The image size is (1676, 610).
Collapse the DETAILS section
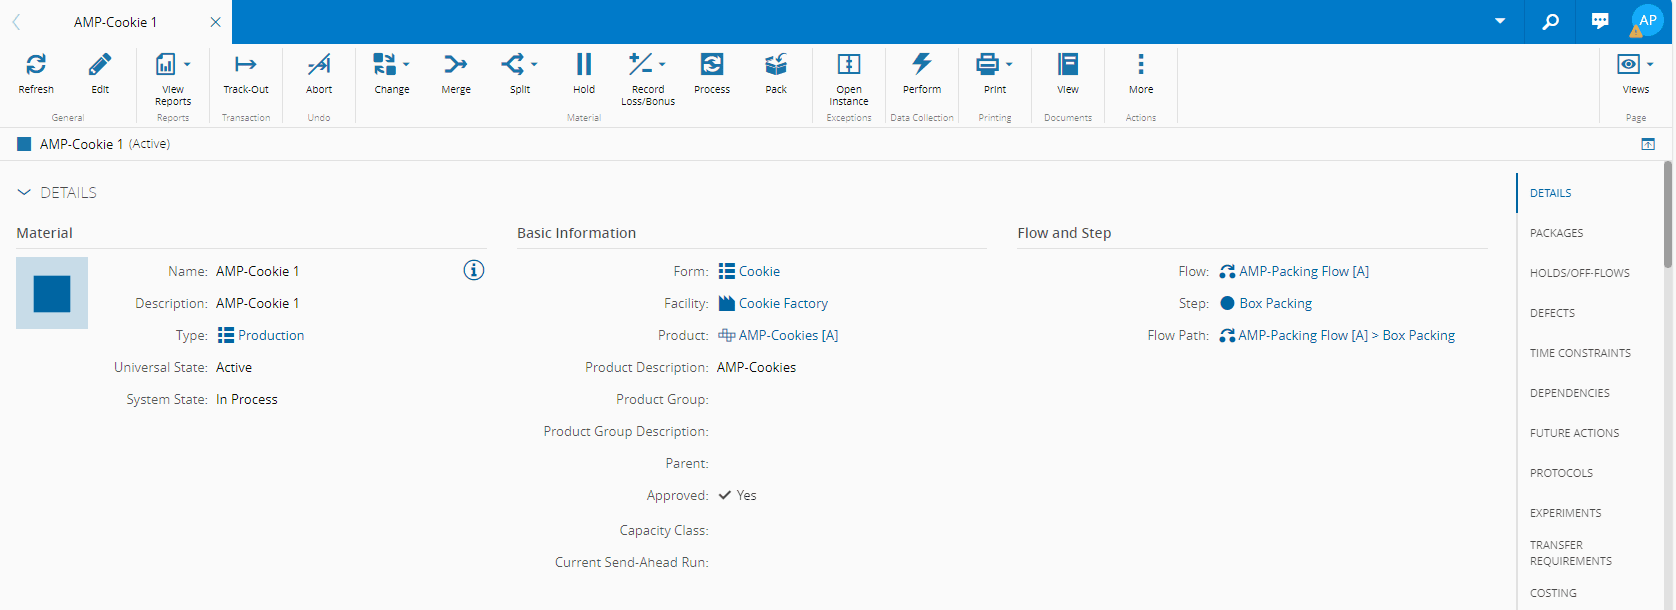tap(25, 193)
